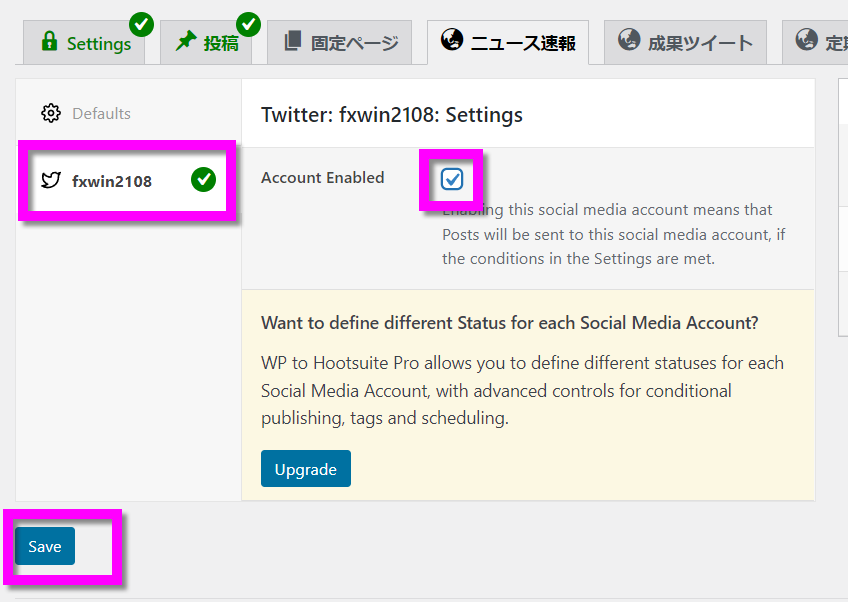Open the 成果ツイート tab
Image resolution: width=848 pixels, height=602 pixels.
click(x=685, y=42)
